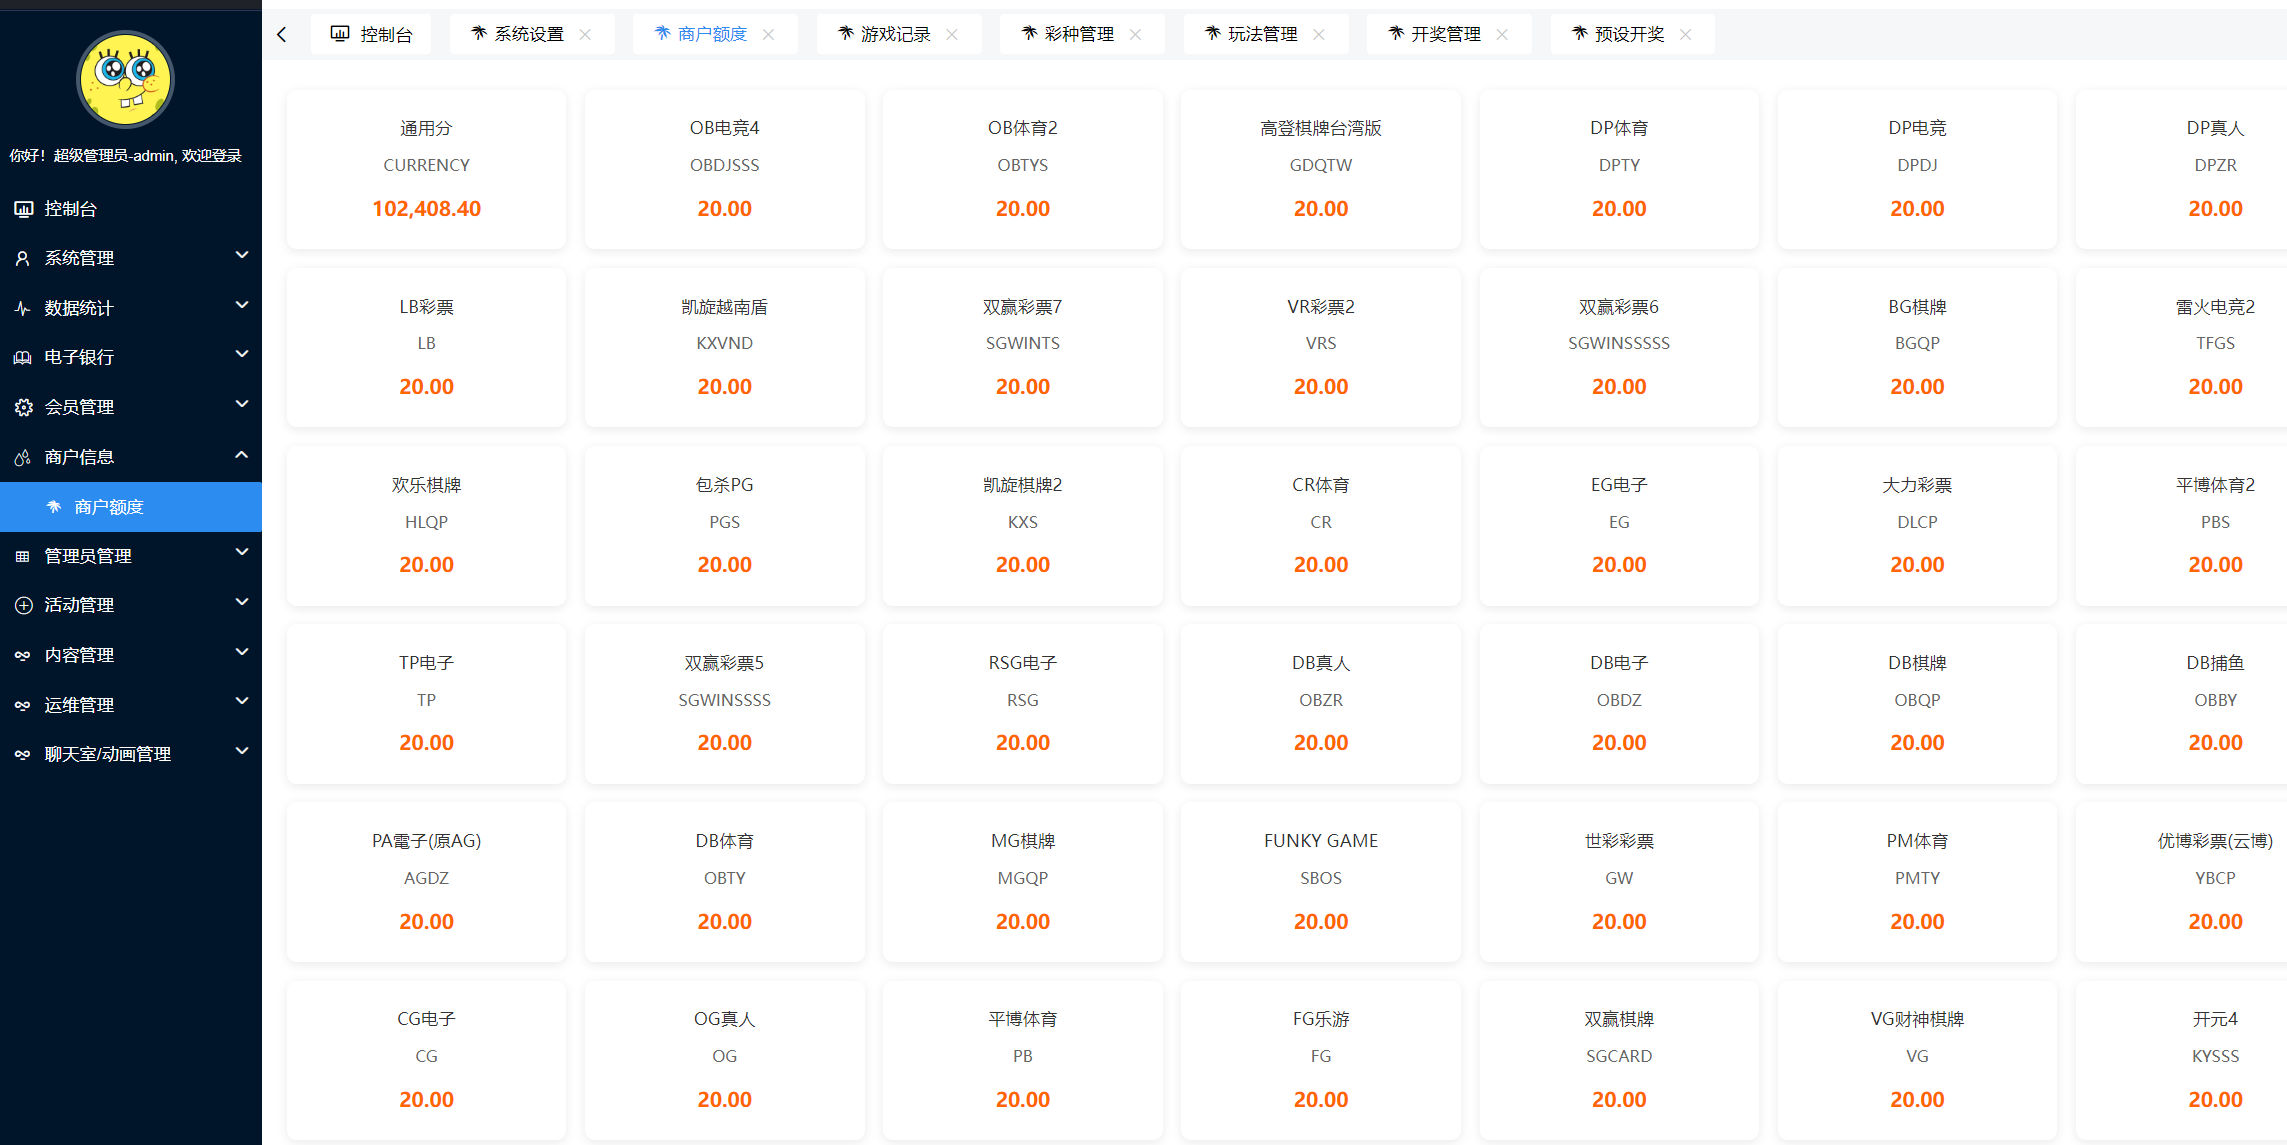Switch to the 开奖管理 tab

pyautogui.click(x=1445, y=33)
